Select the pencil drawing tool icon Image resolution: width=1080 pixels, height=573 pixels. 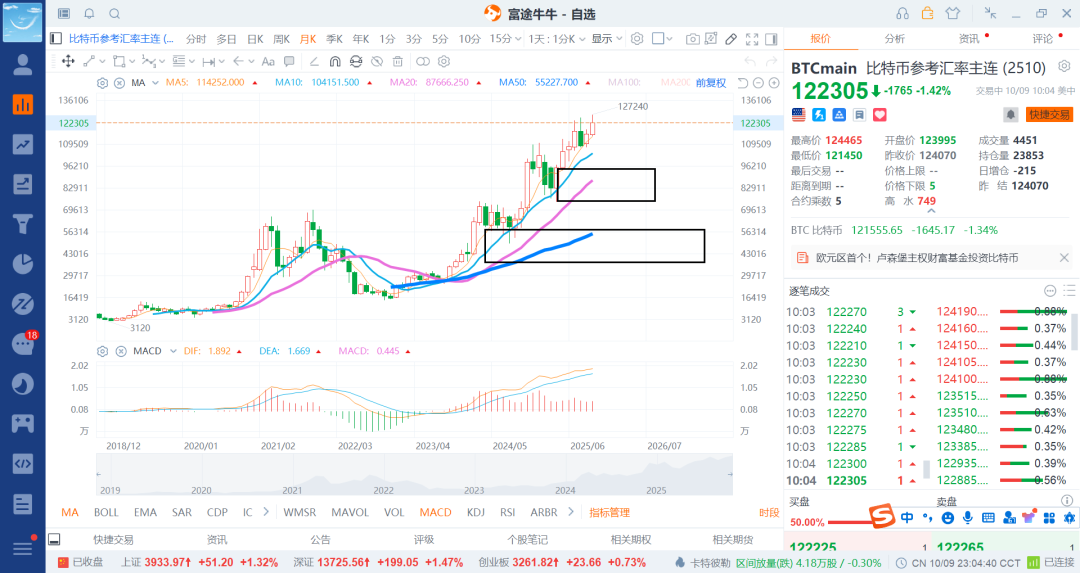coord(731,39)
